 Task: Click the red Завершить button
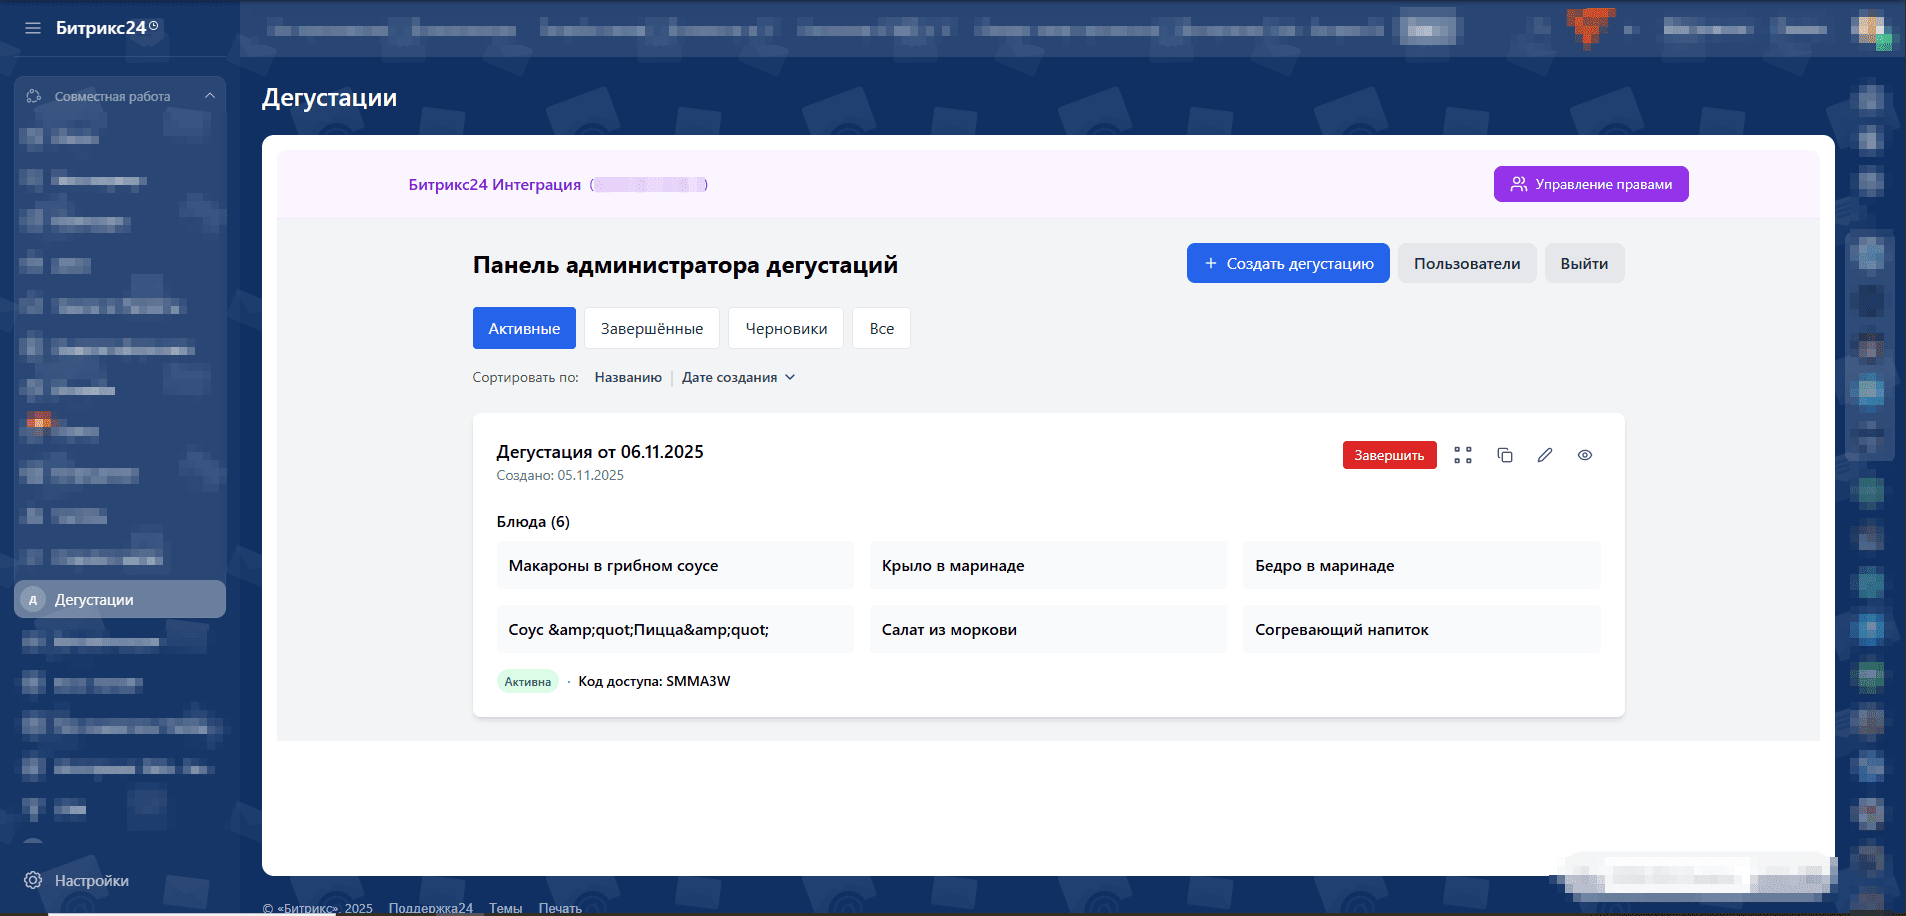point(1389,455)
